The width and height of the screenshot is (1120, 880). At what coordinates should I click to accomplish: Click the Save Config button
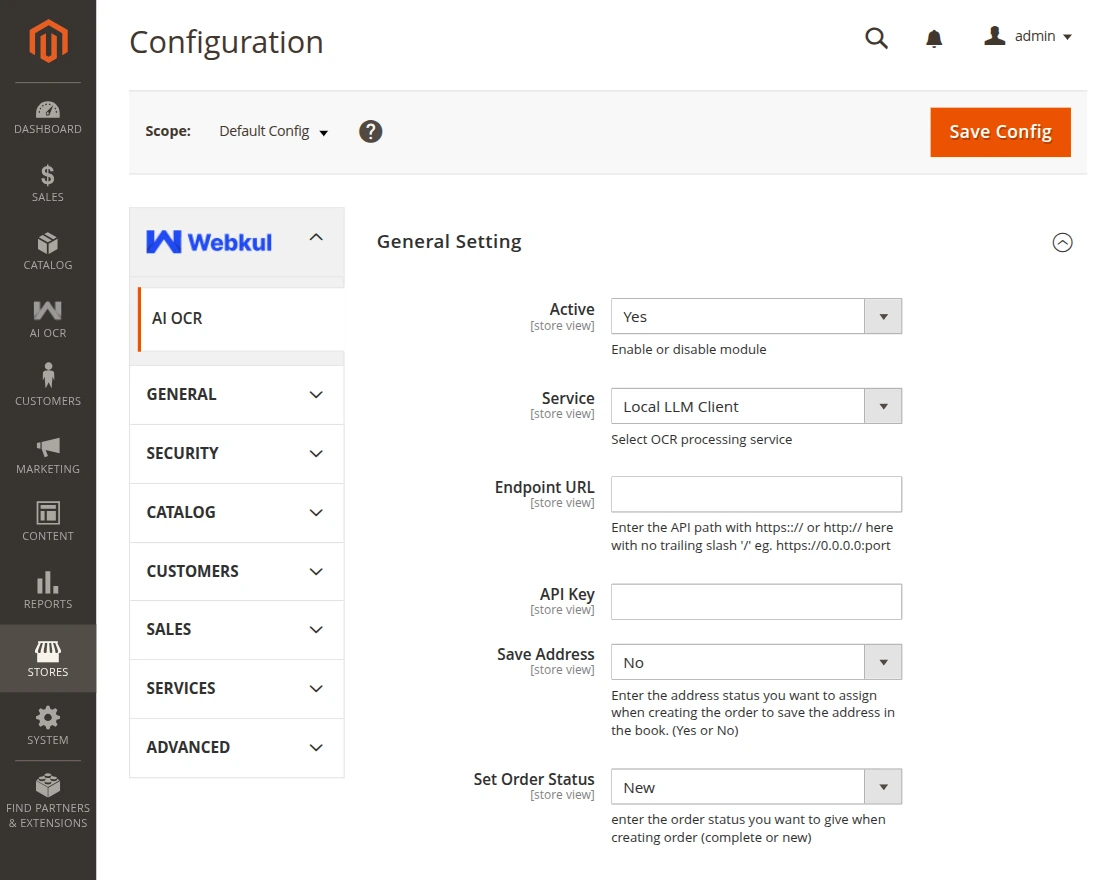tap(1000, 131)
